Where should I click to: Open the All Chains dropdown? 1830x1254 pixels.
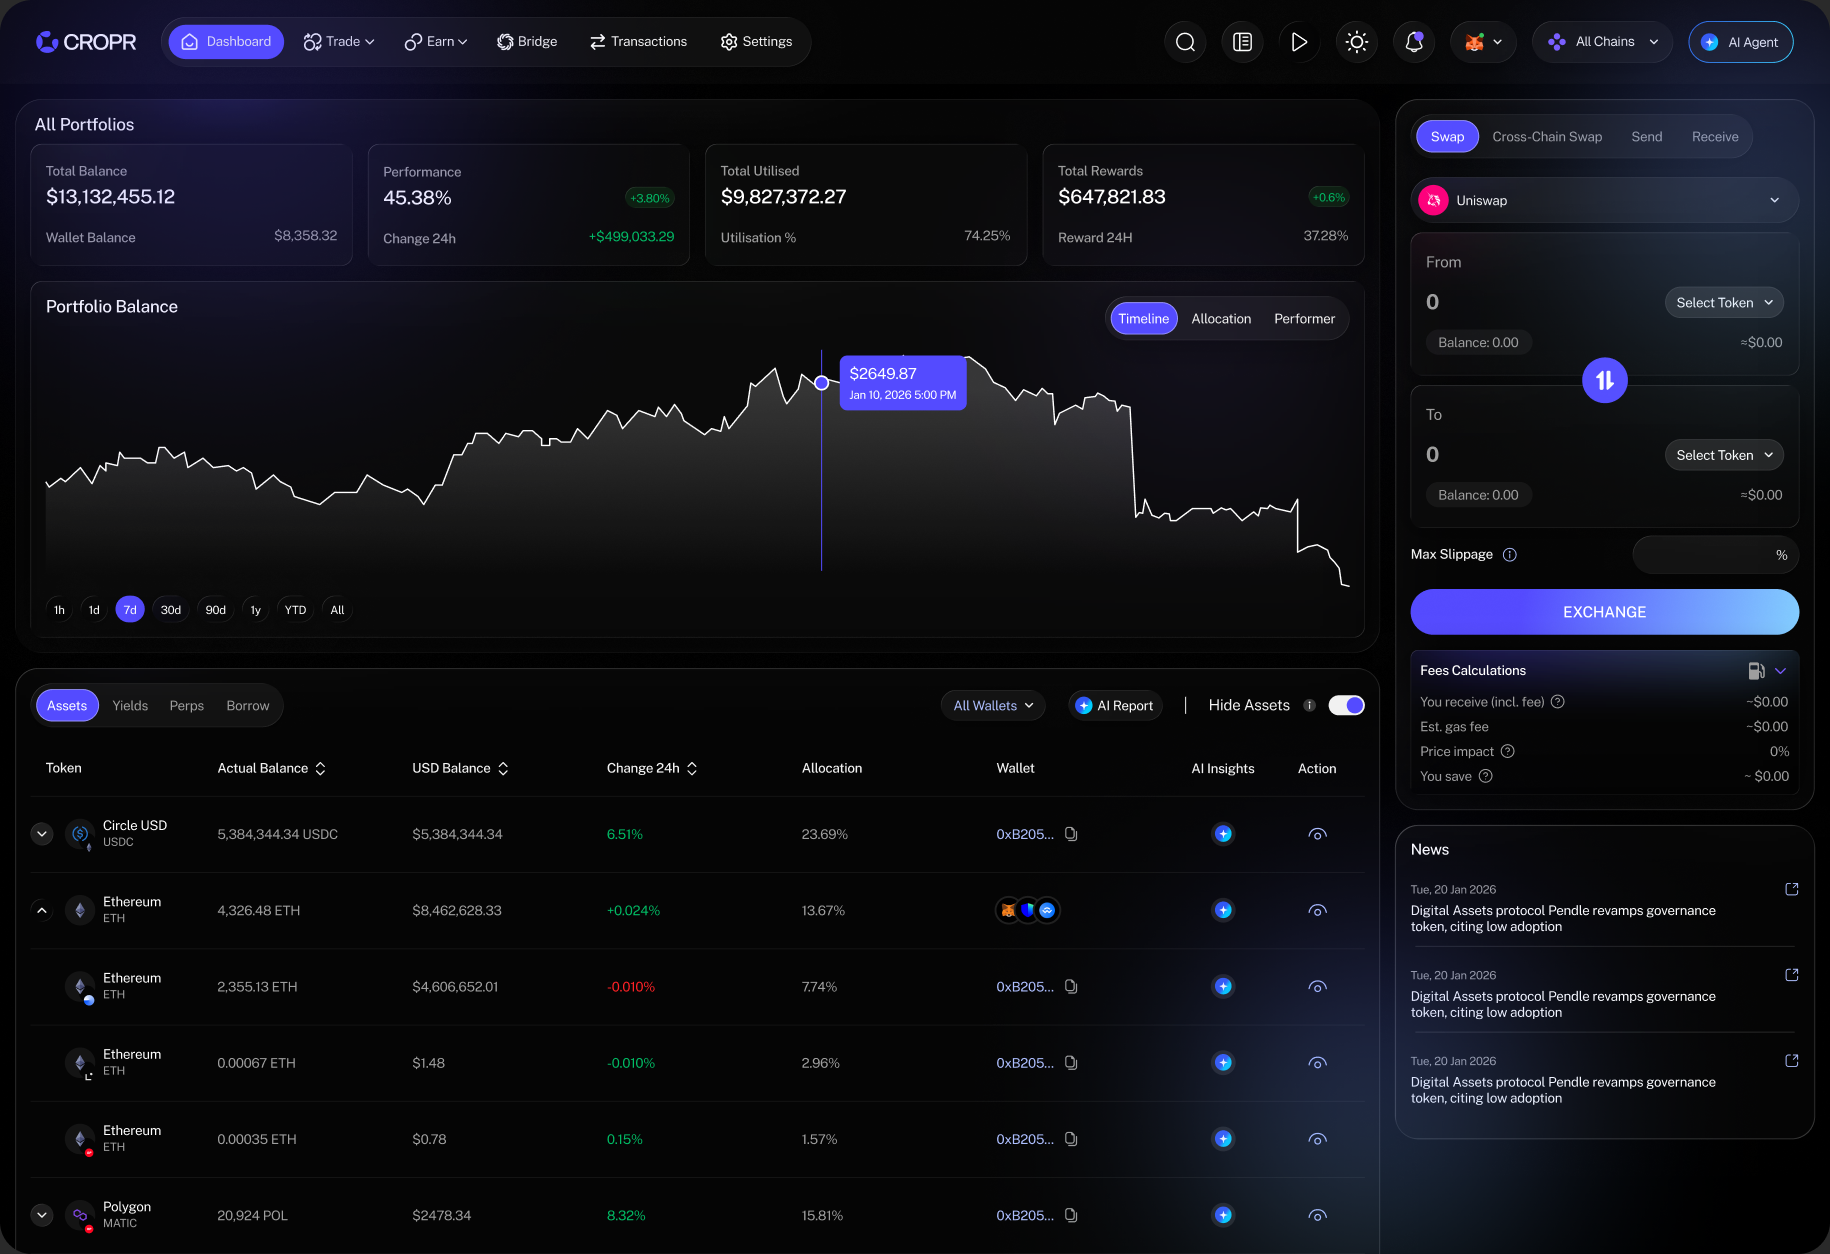1602,42
